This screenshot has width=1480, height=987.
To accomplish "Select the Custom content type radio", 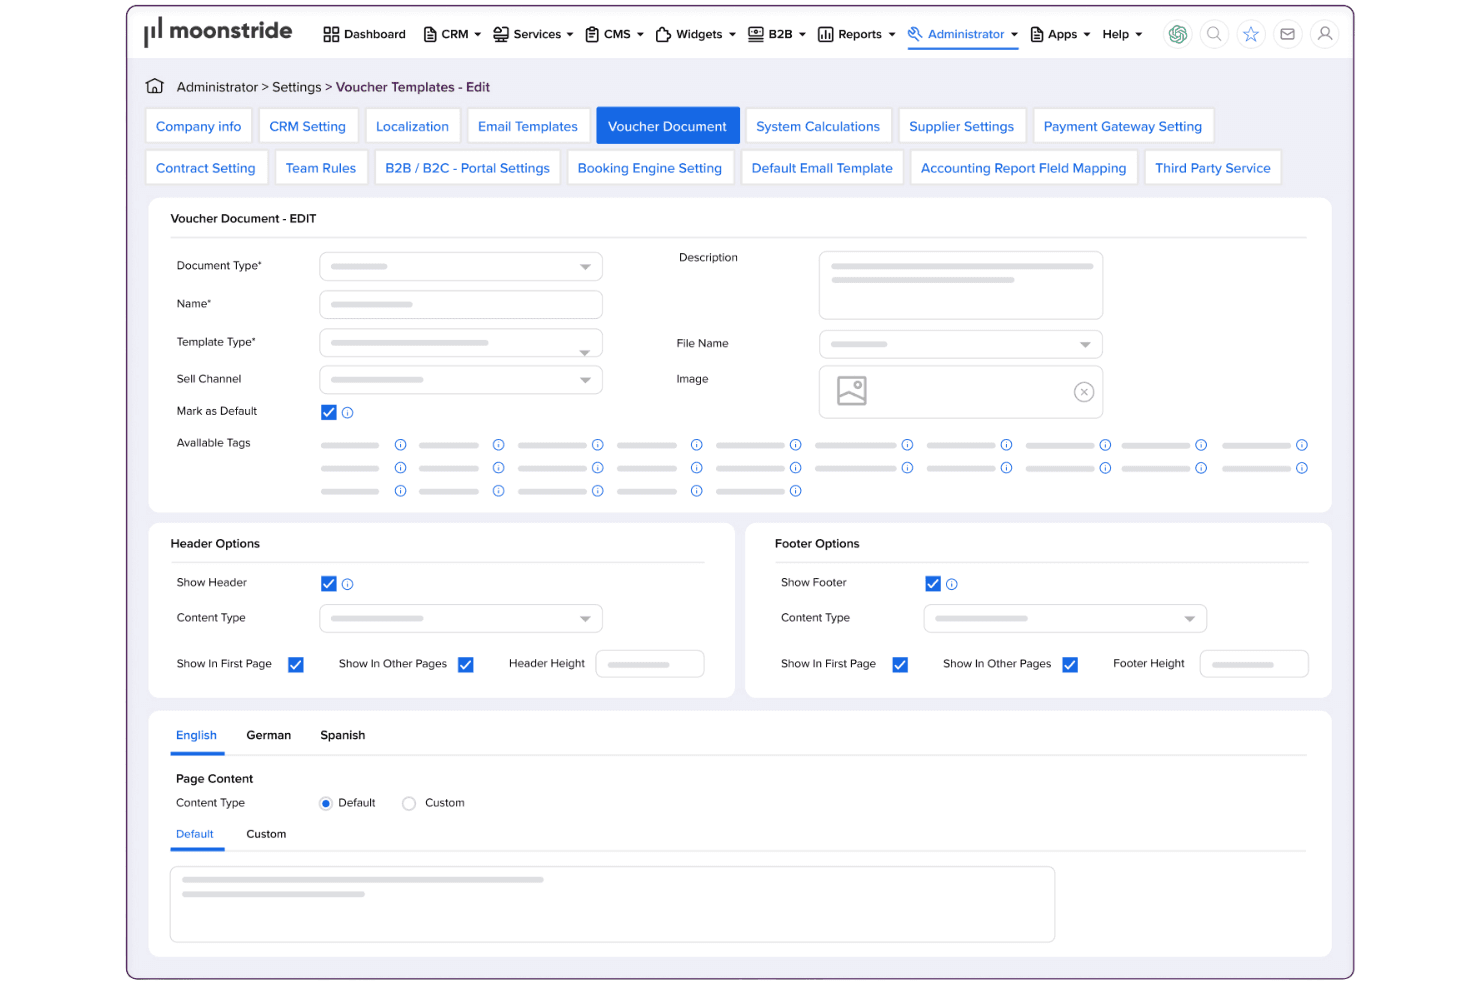I will 409,804.
